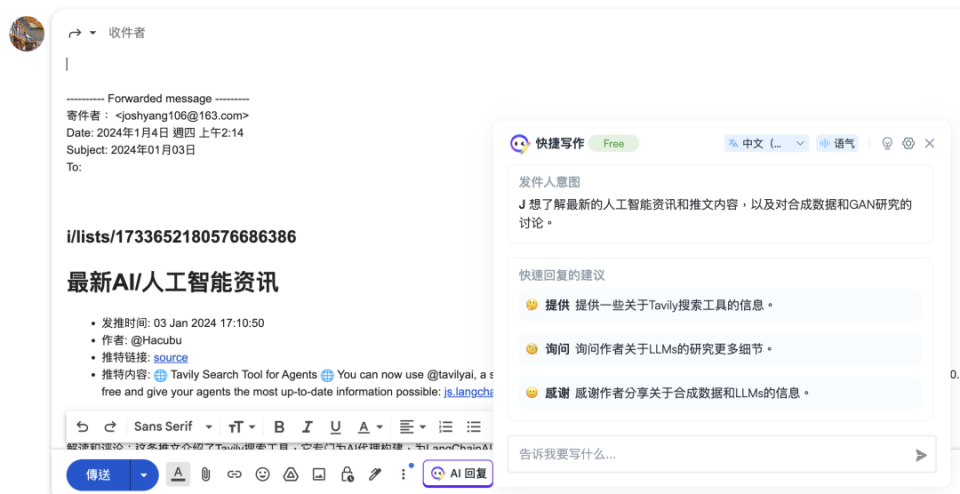This screenshot has width=960, height=494.
Task: Open the source tweet link
Action: pos(171,357)
